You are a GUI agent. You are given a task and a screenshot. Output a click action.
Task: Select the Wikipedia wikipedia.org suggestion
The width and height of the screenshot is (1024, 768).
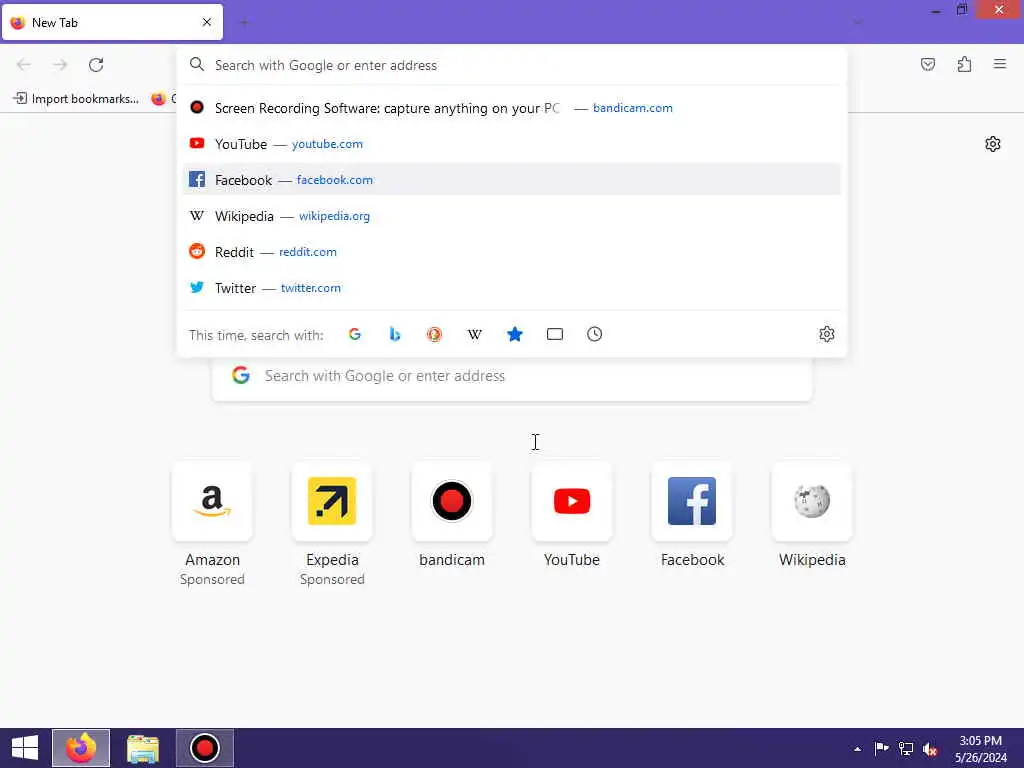(x=512, y=216)
